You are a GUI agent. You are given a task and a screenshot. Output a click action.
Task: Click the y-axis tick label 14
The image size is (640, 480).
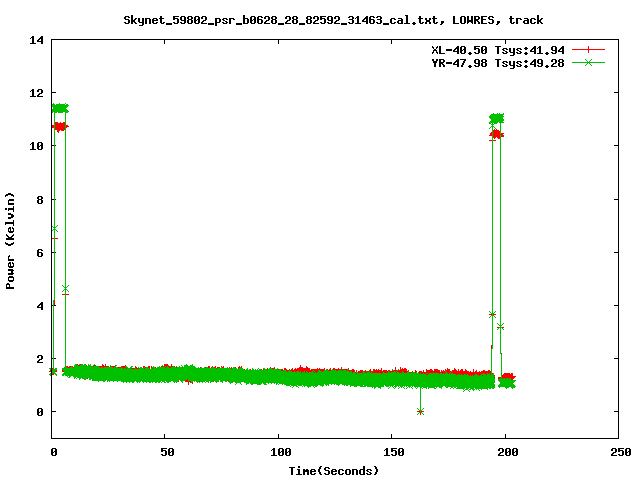[x=36, y=40]
